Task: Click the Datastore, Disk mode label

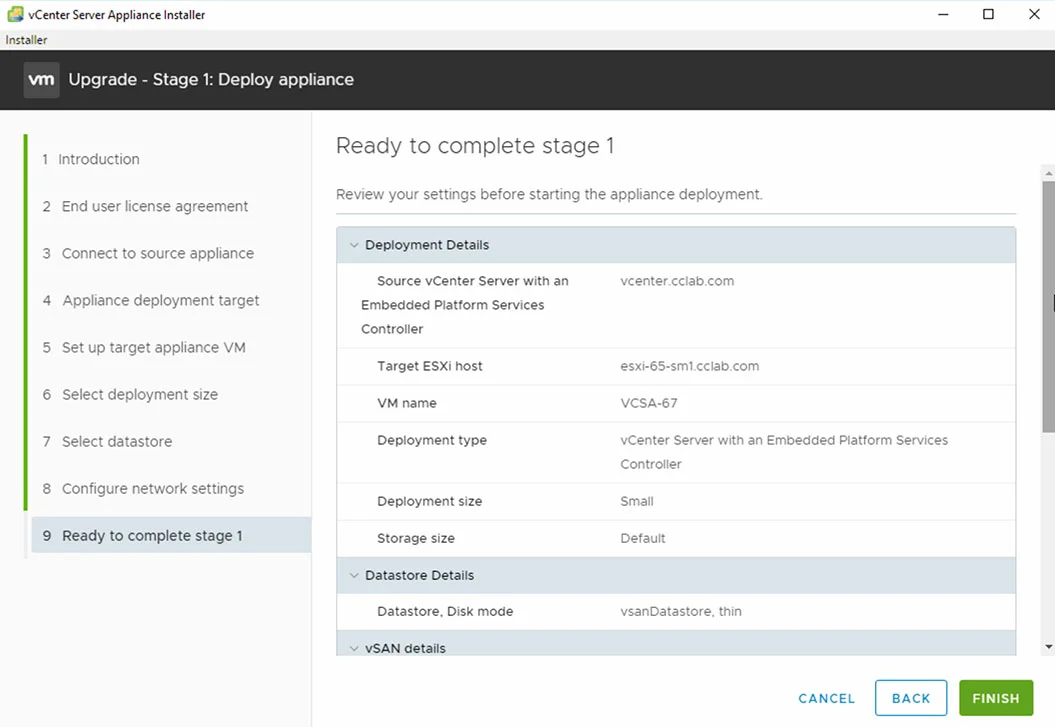Action: coord(445,612)
